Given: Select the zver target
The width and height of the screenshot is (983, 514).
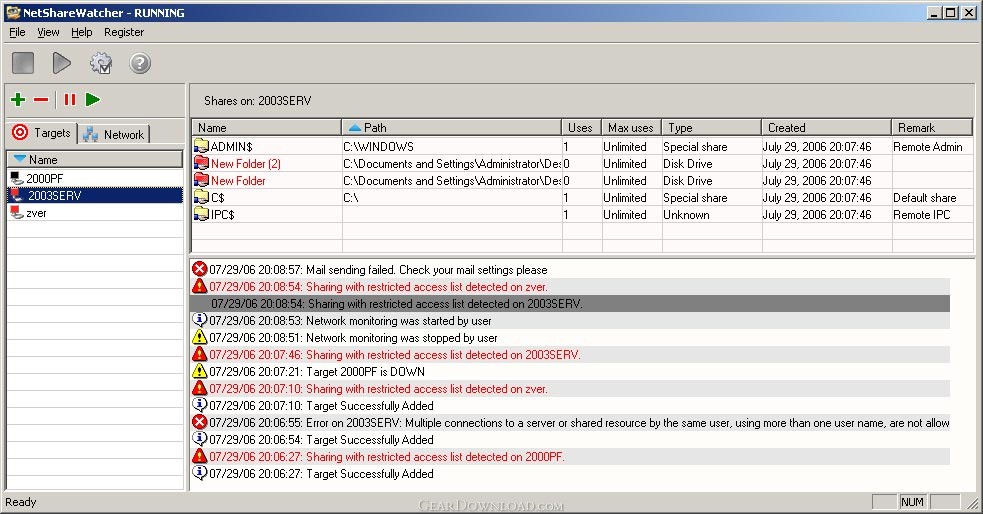Looking at the screenshot, I should click(x=95, y=212).
